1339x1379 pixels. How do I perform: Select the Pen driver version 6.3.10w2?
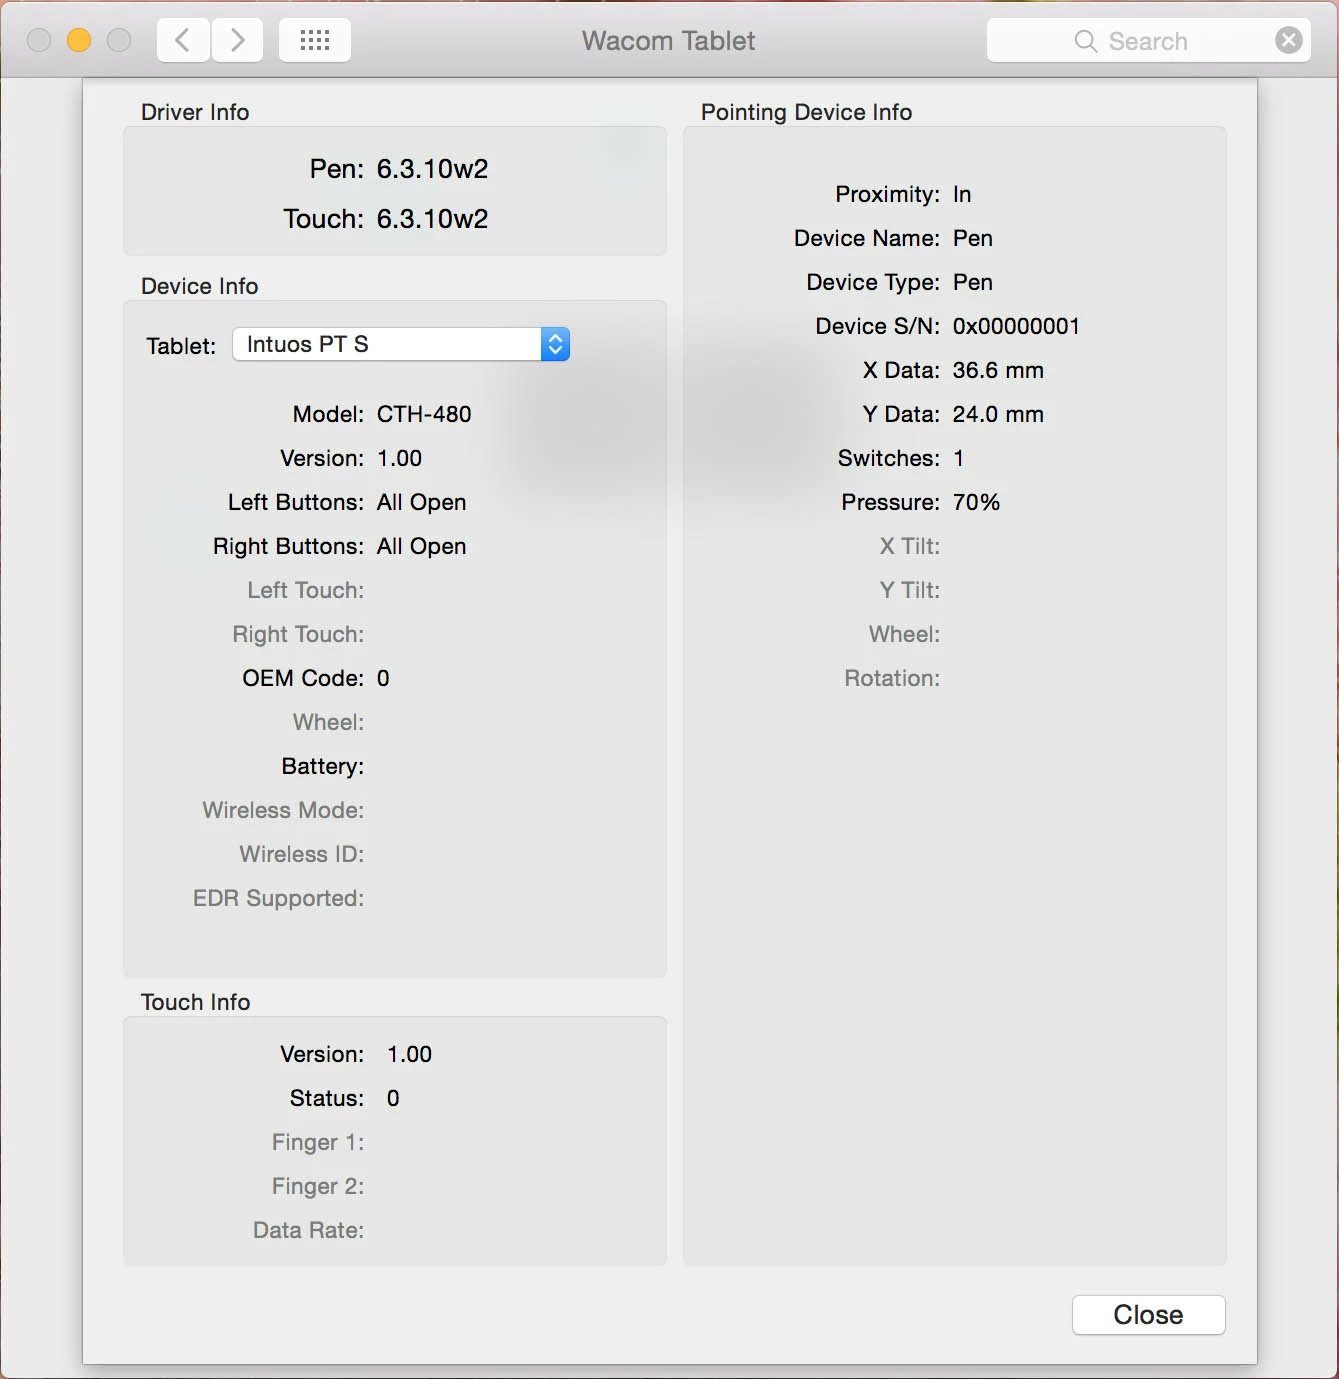(432, 169)
